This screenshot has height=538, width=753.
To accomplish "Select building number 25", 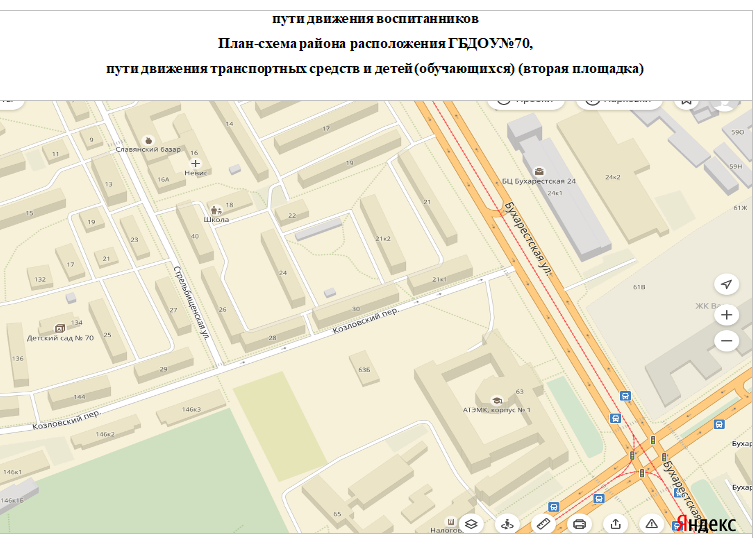I will 107,335.
